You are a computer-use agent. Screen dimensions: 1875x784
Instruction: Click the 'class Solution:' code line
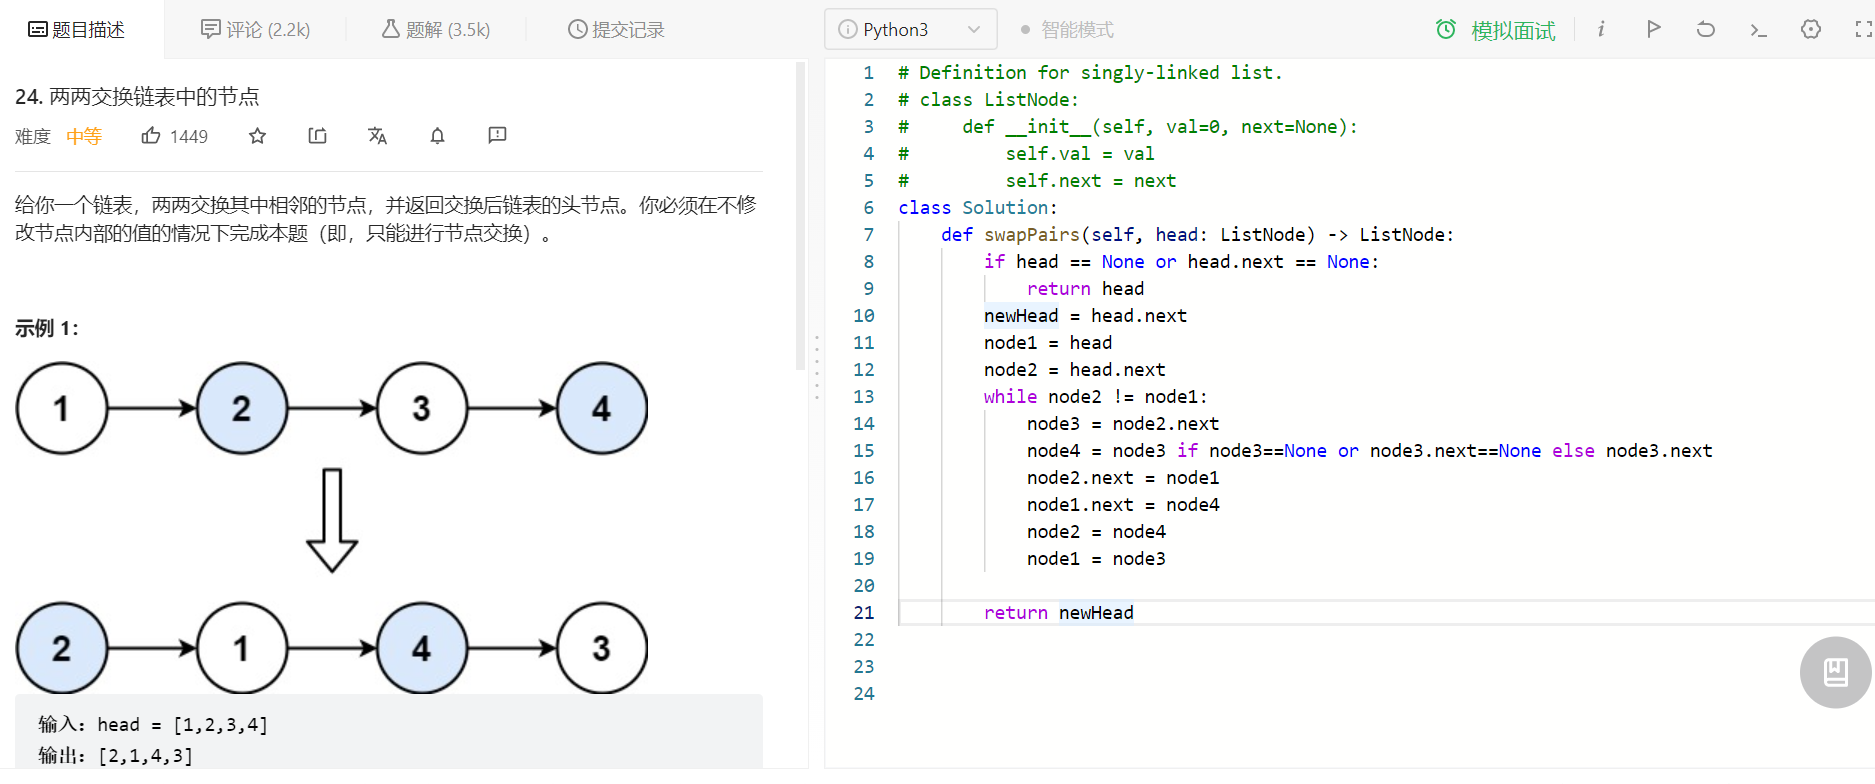[977, 207]
